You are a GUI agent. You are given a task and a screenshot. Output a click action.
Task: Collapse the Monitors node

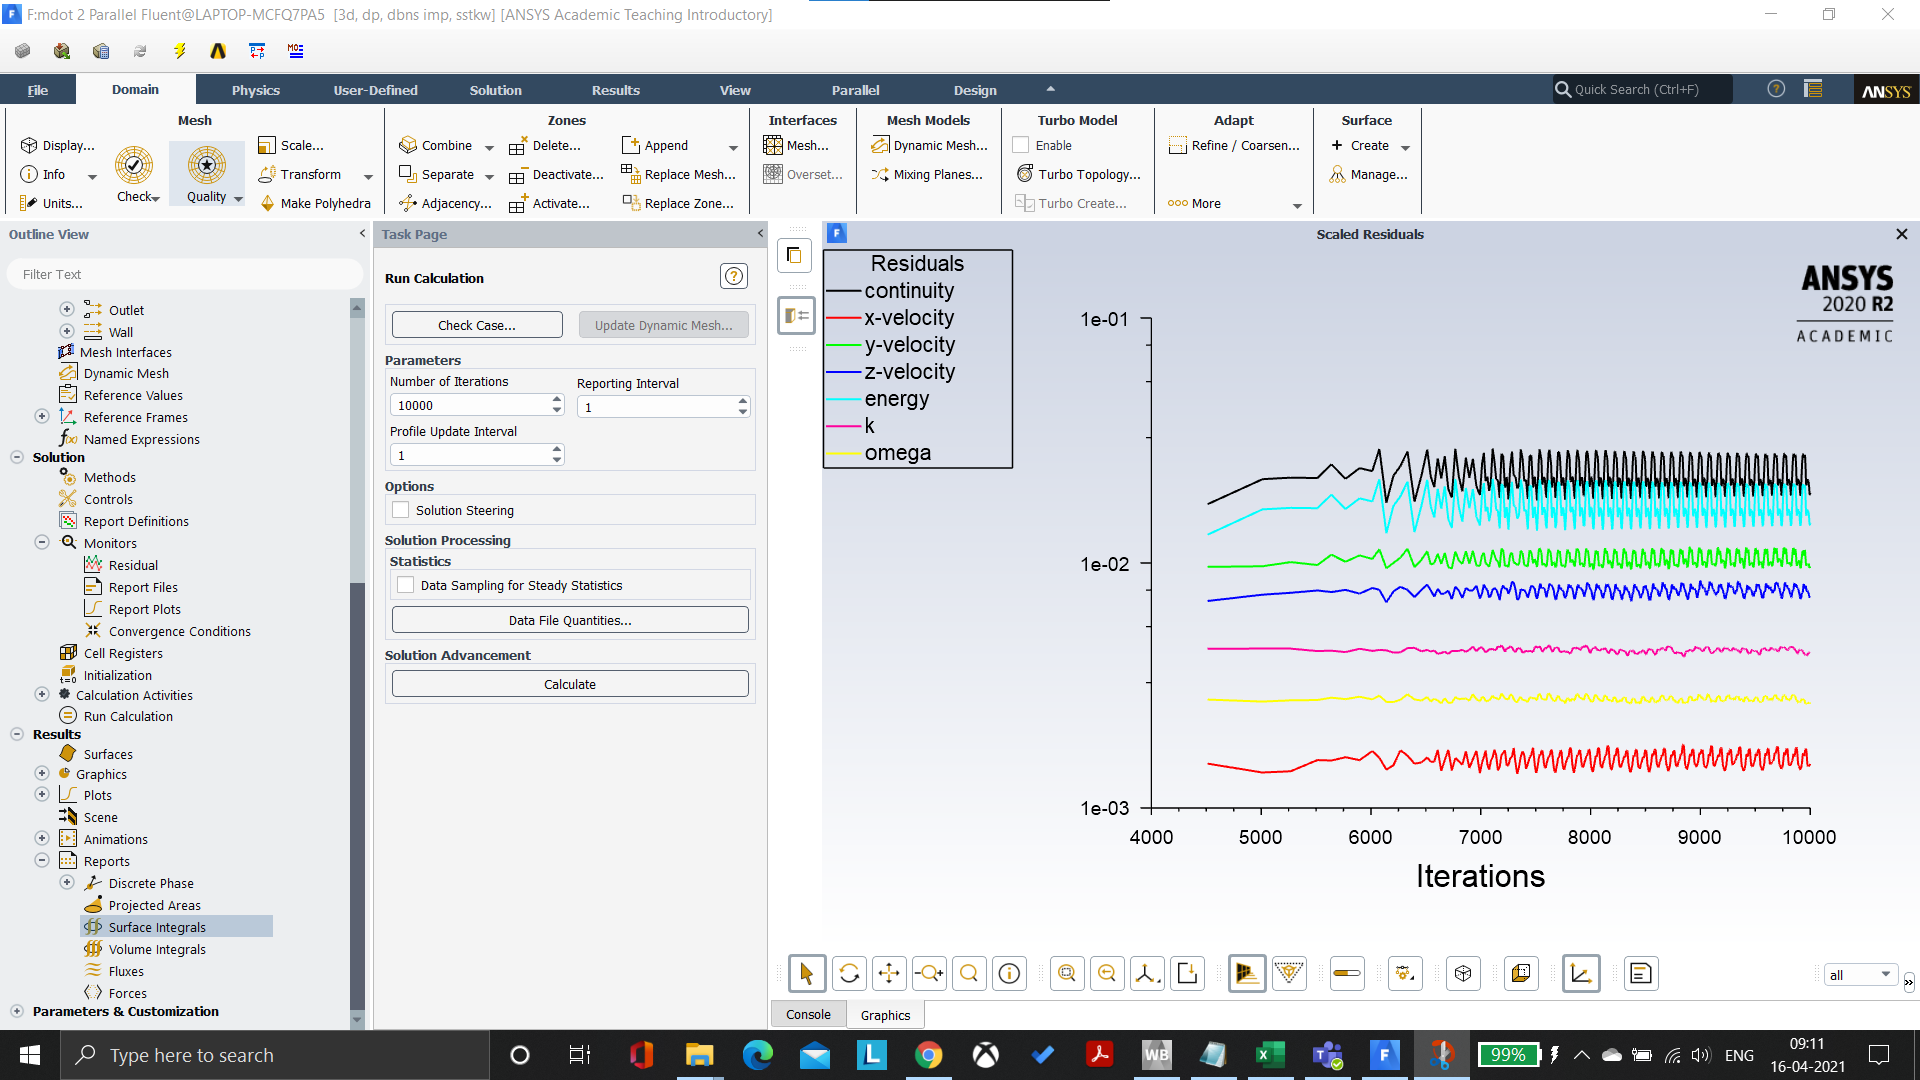click(42, 542)
